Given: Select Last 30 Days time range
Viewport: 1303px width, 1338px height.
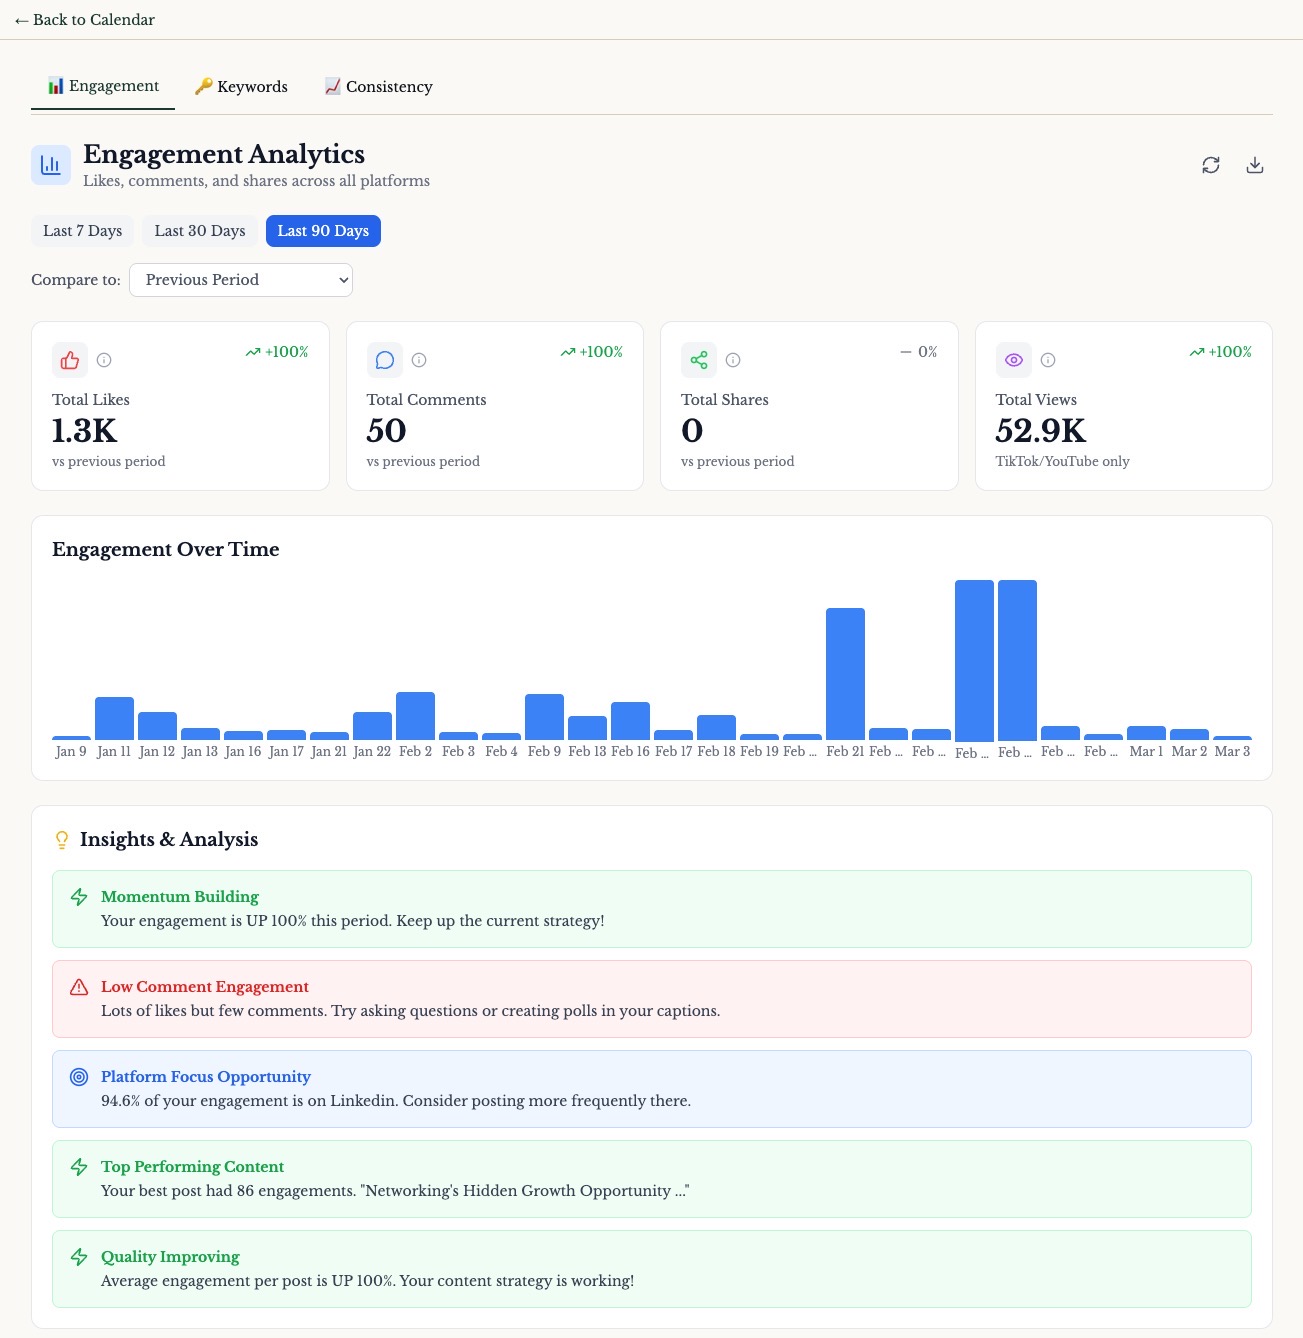Looking at the screenshot, I should click(199, 230).
